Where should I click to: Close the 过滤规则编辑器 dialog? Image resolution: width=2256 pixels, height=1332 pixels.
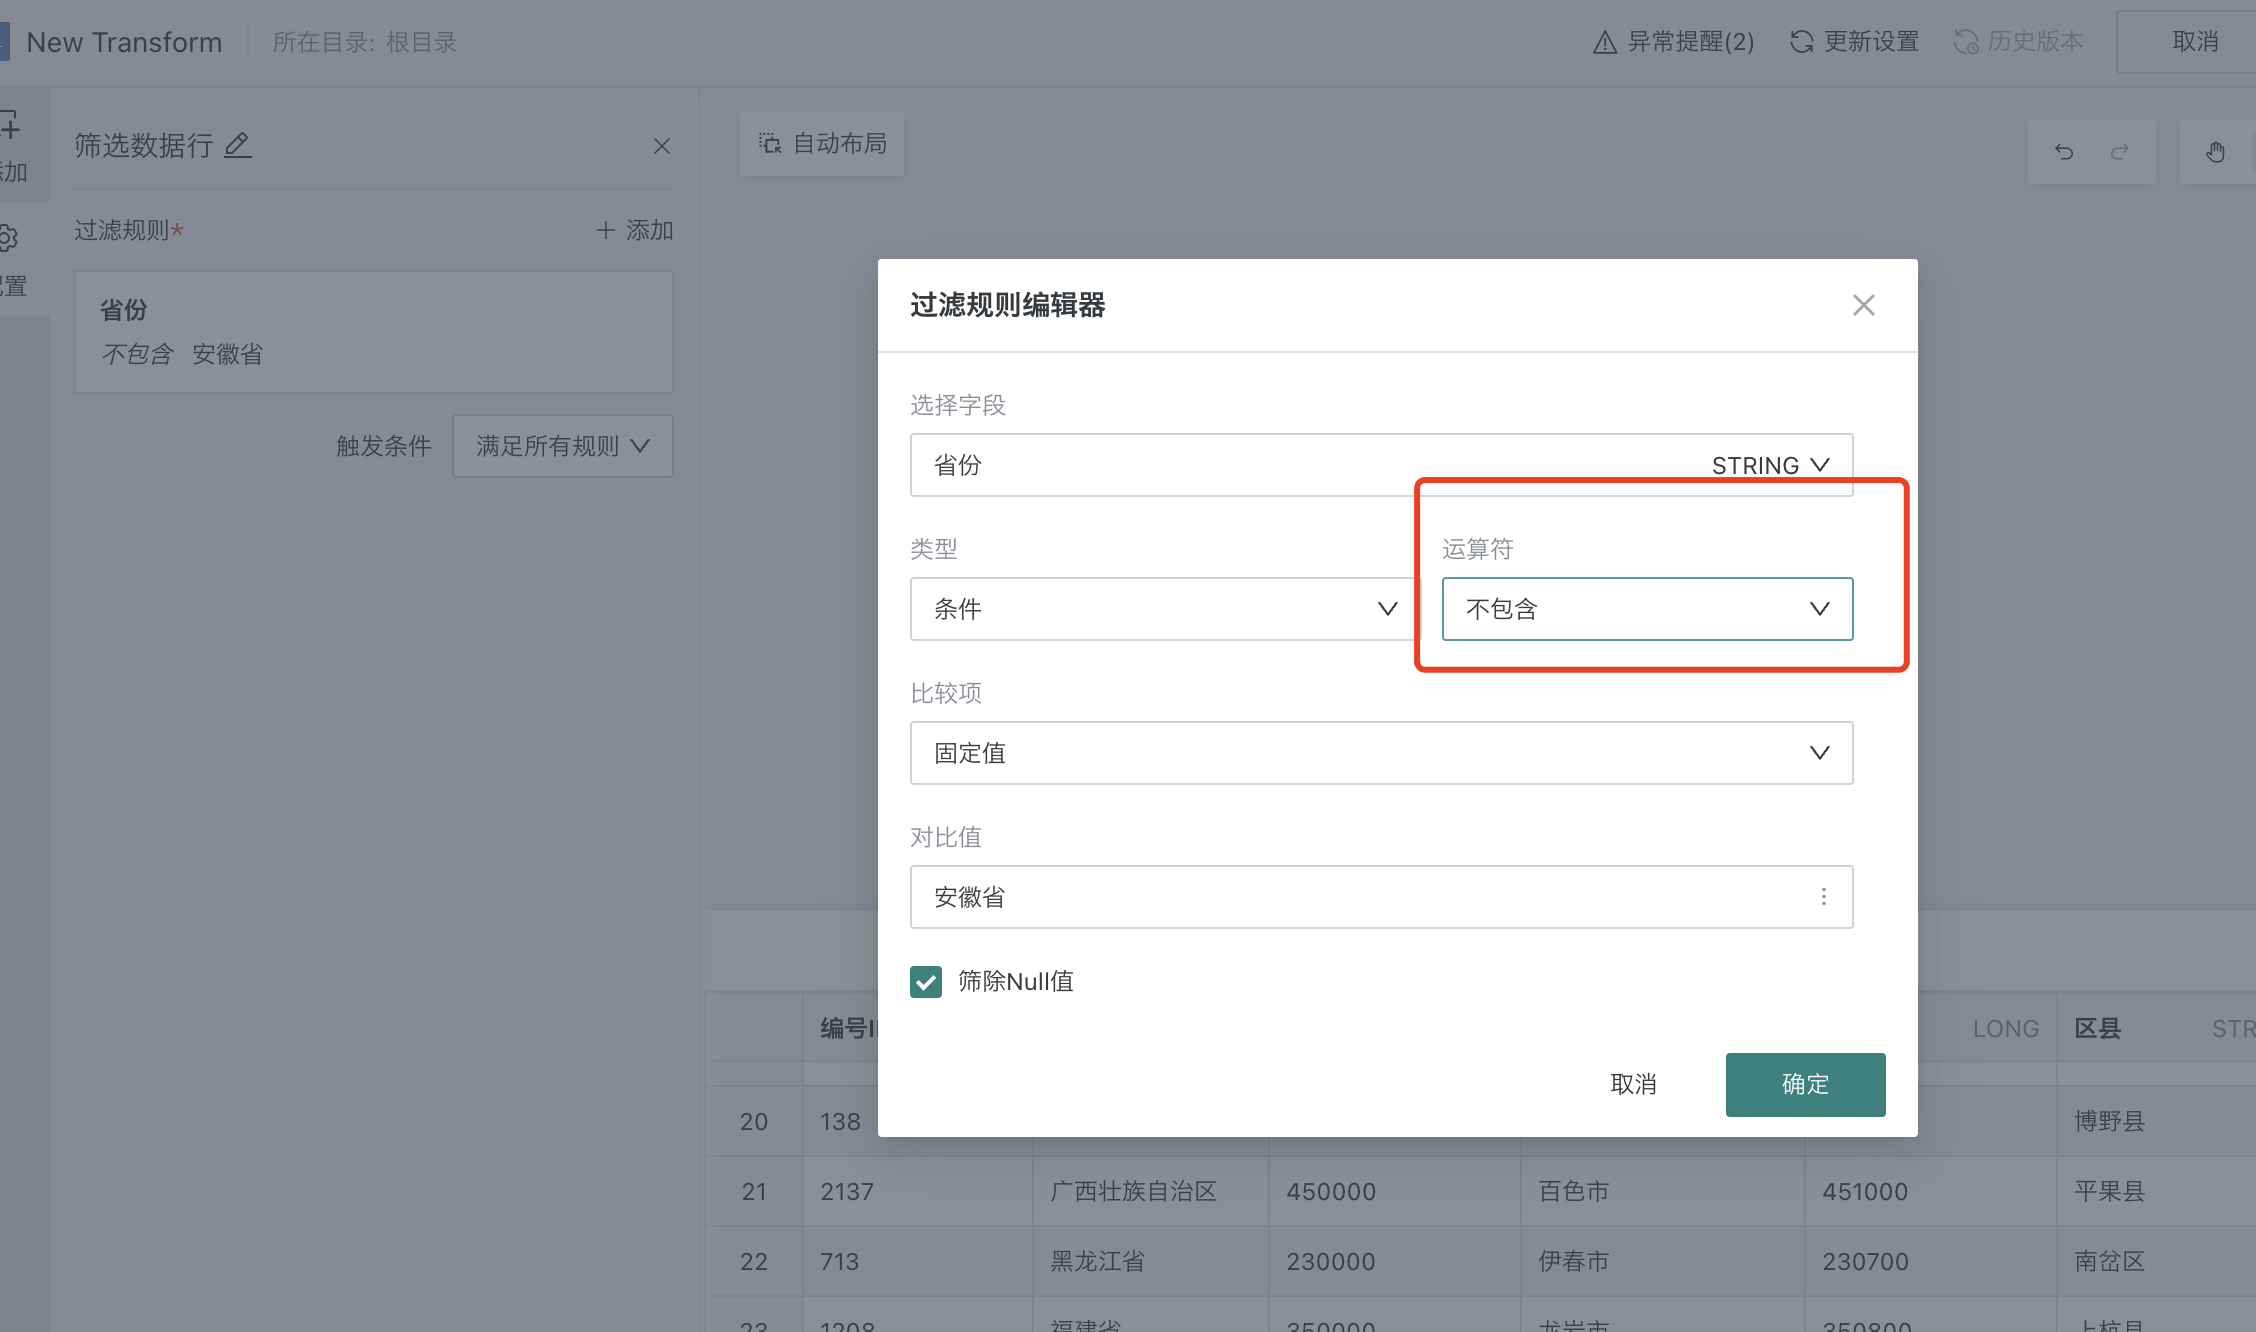1863,305
